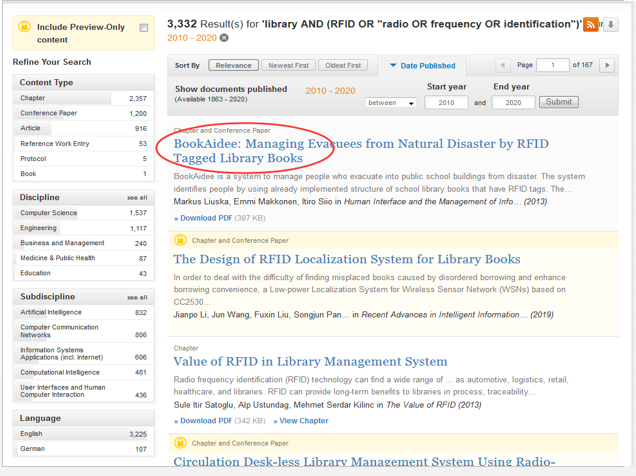Filter by Artificial Intelligence subdiscipline
The image size is (636, 476).
click(84, 312)
